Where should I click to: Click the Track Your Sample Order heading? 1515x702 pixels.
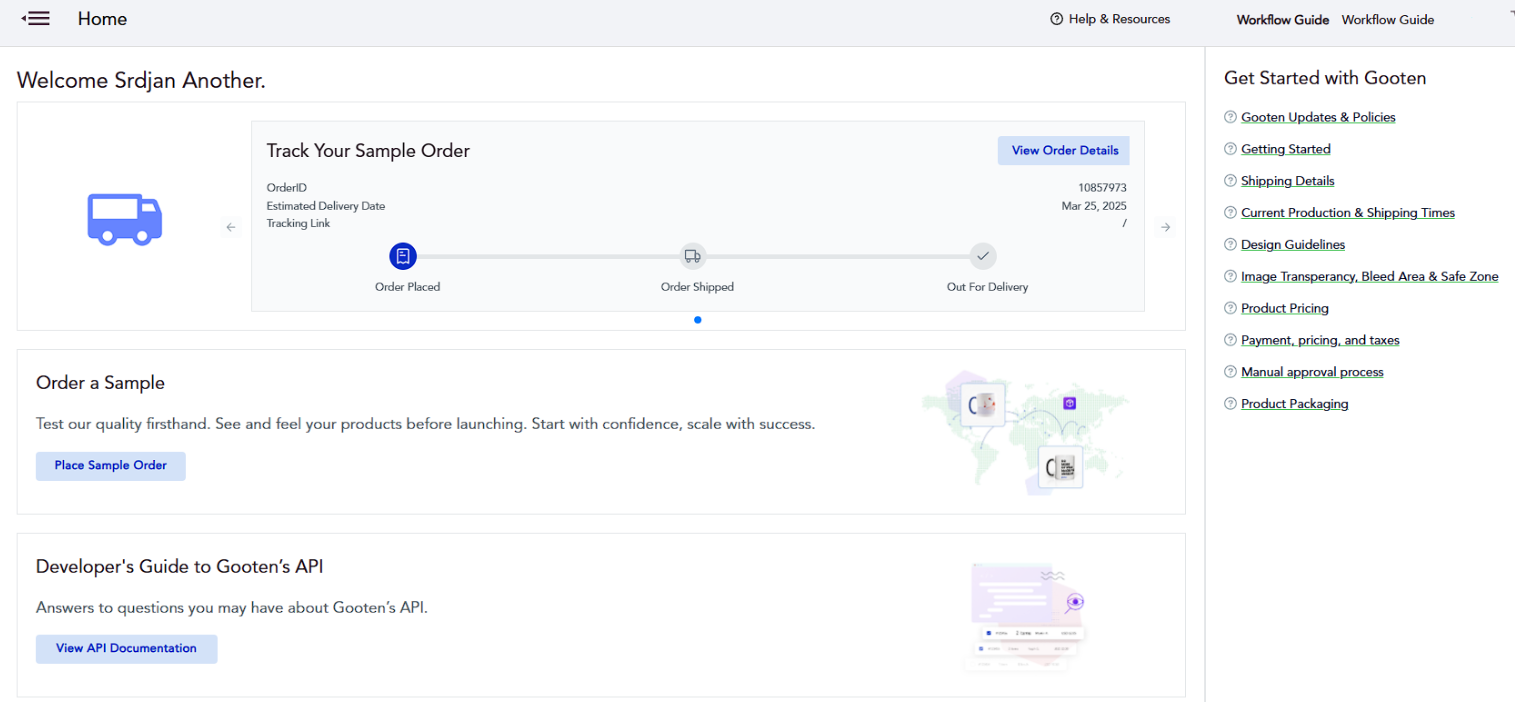point(368,151)
